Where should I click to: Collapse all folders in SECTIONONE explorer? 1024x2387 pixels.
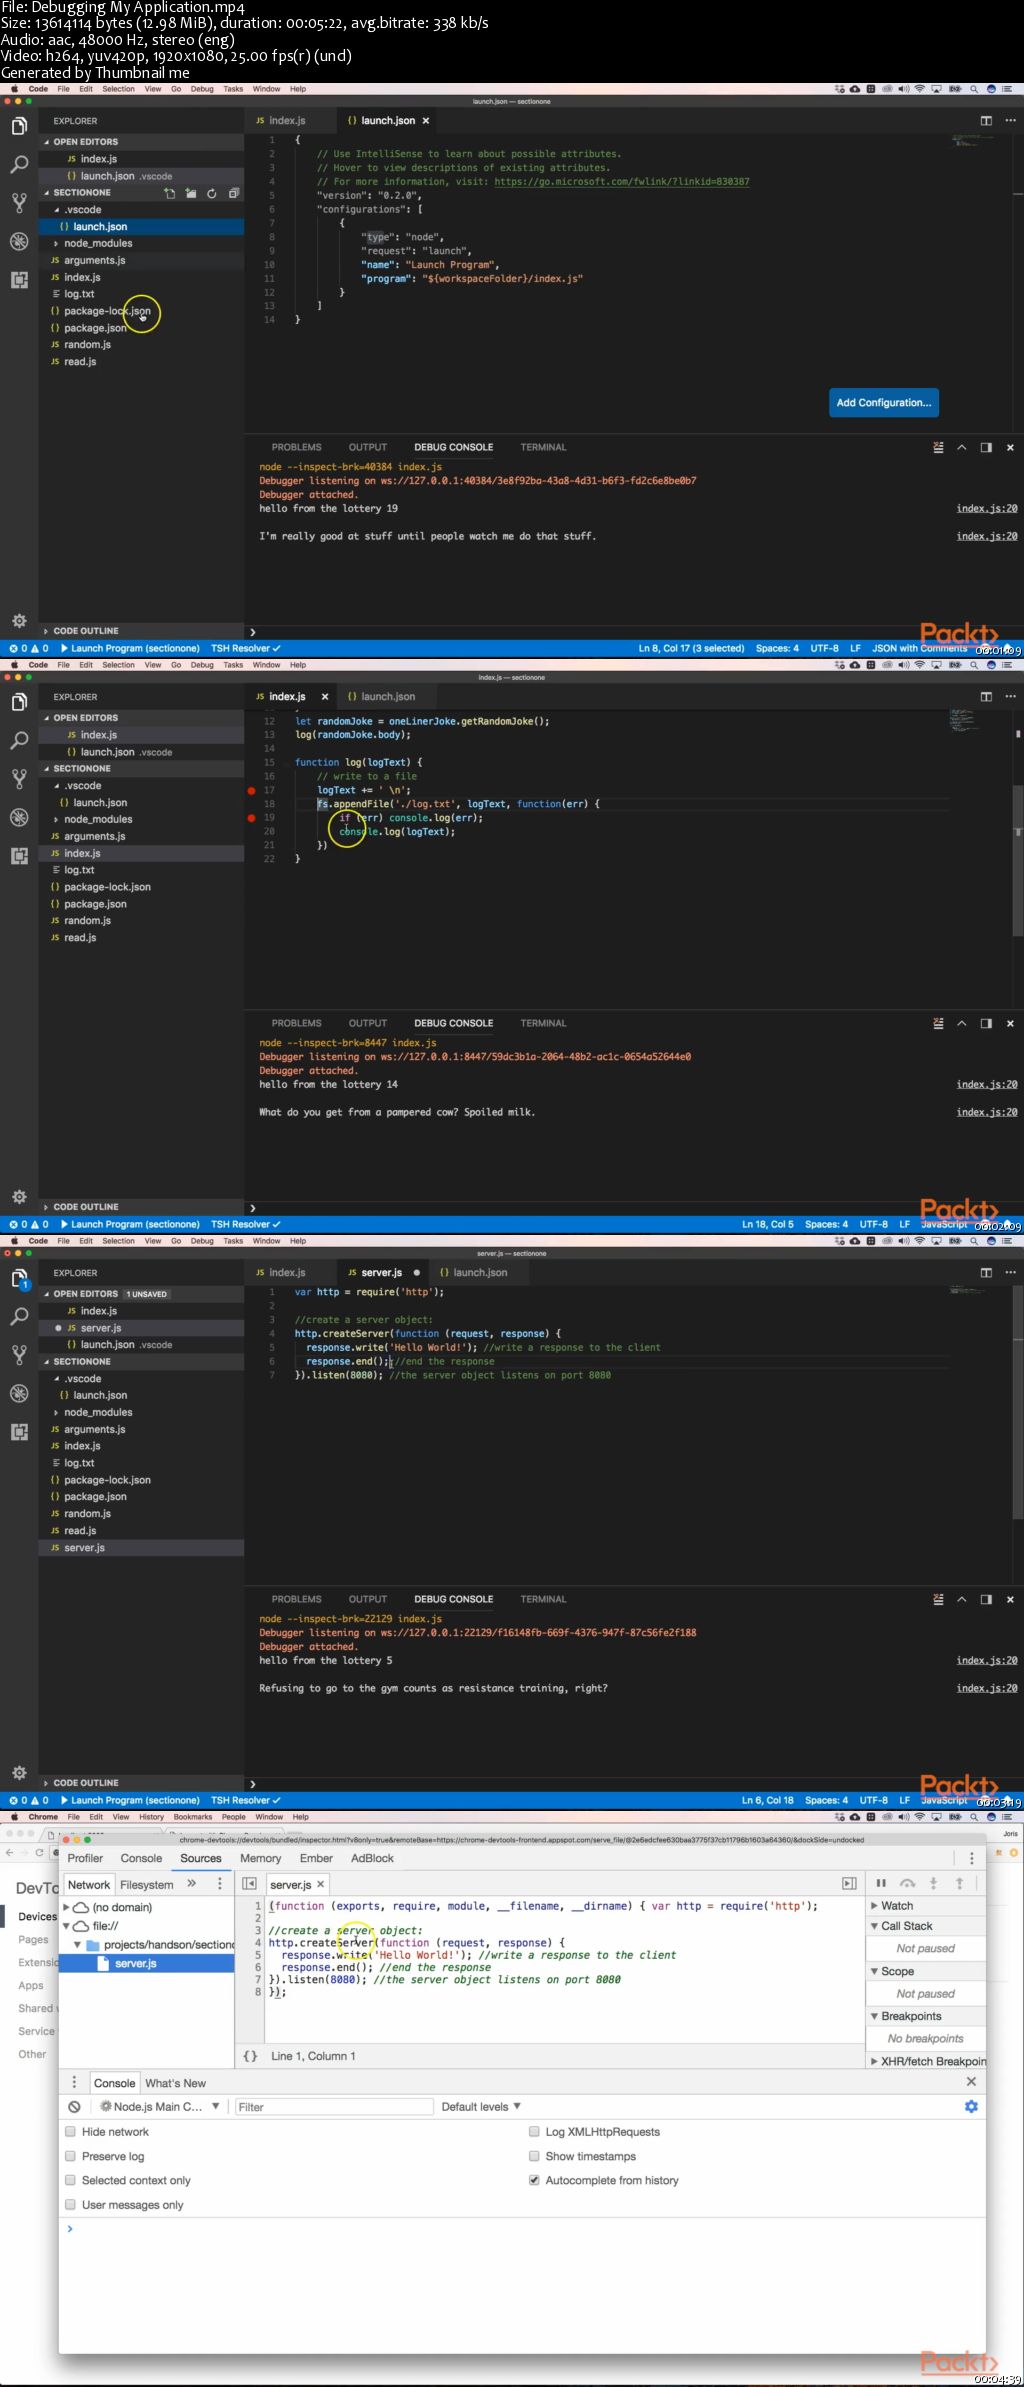point(233,193)
